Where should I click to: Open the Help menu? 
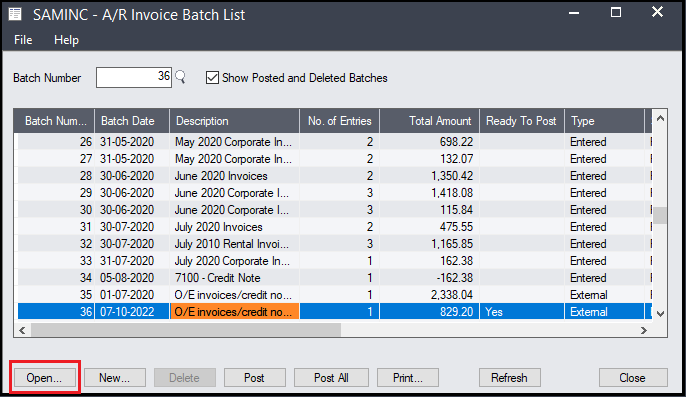click(x=66, y=40)
